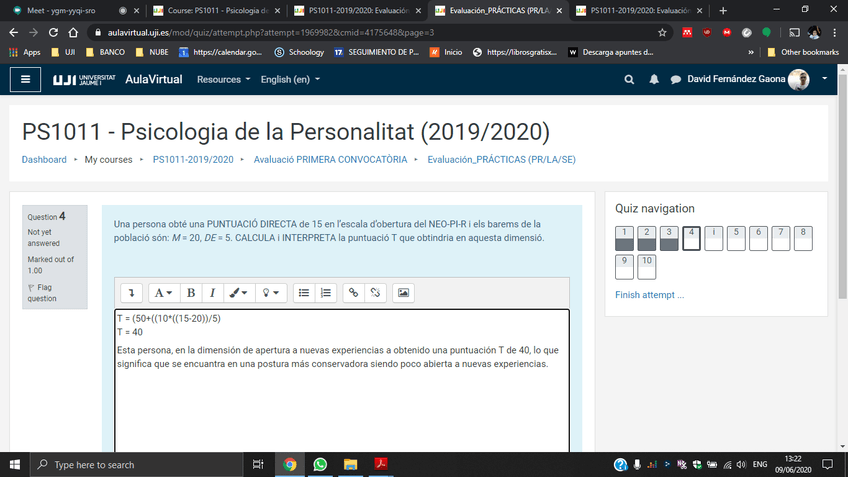Image resolution: width=848 pixels, height=477 pixels.
Task: Expand the Resources menu
Action: [223, 79]
